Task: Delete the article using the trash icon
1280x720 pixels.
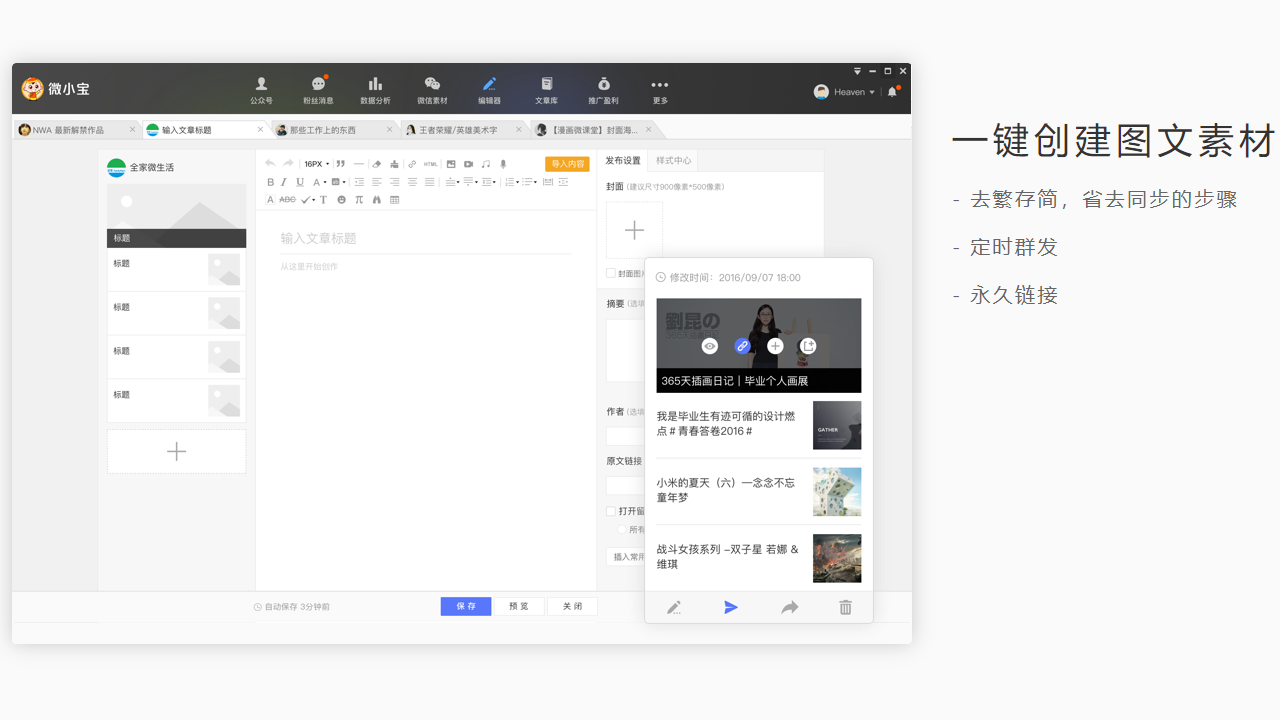Action: coord(845,607)
